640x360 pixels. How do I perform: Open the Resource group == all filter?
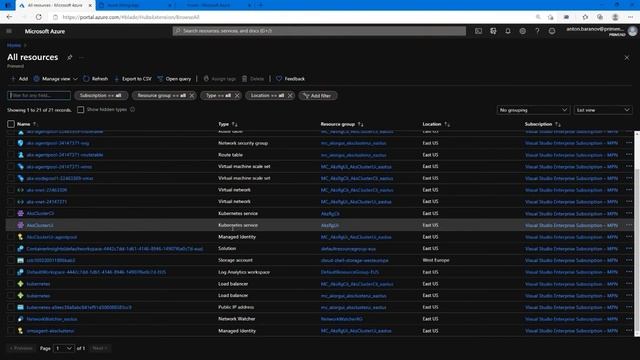coord(162,96)
